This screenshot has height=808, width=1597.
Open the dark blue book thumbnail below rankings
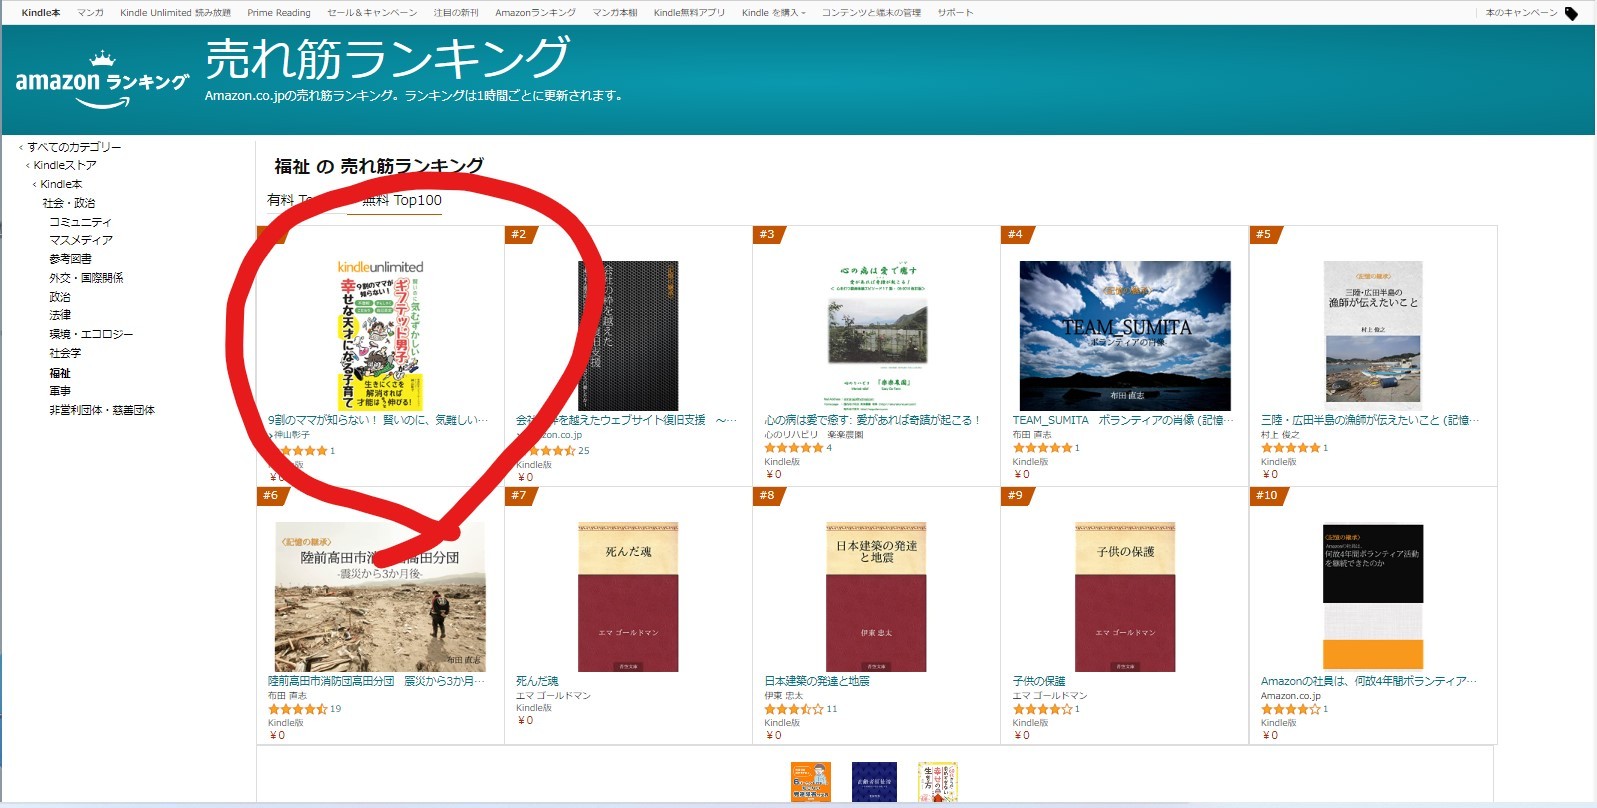(874, 782)
